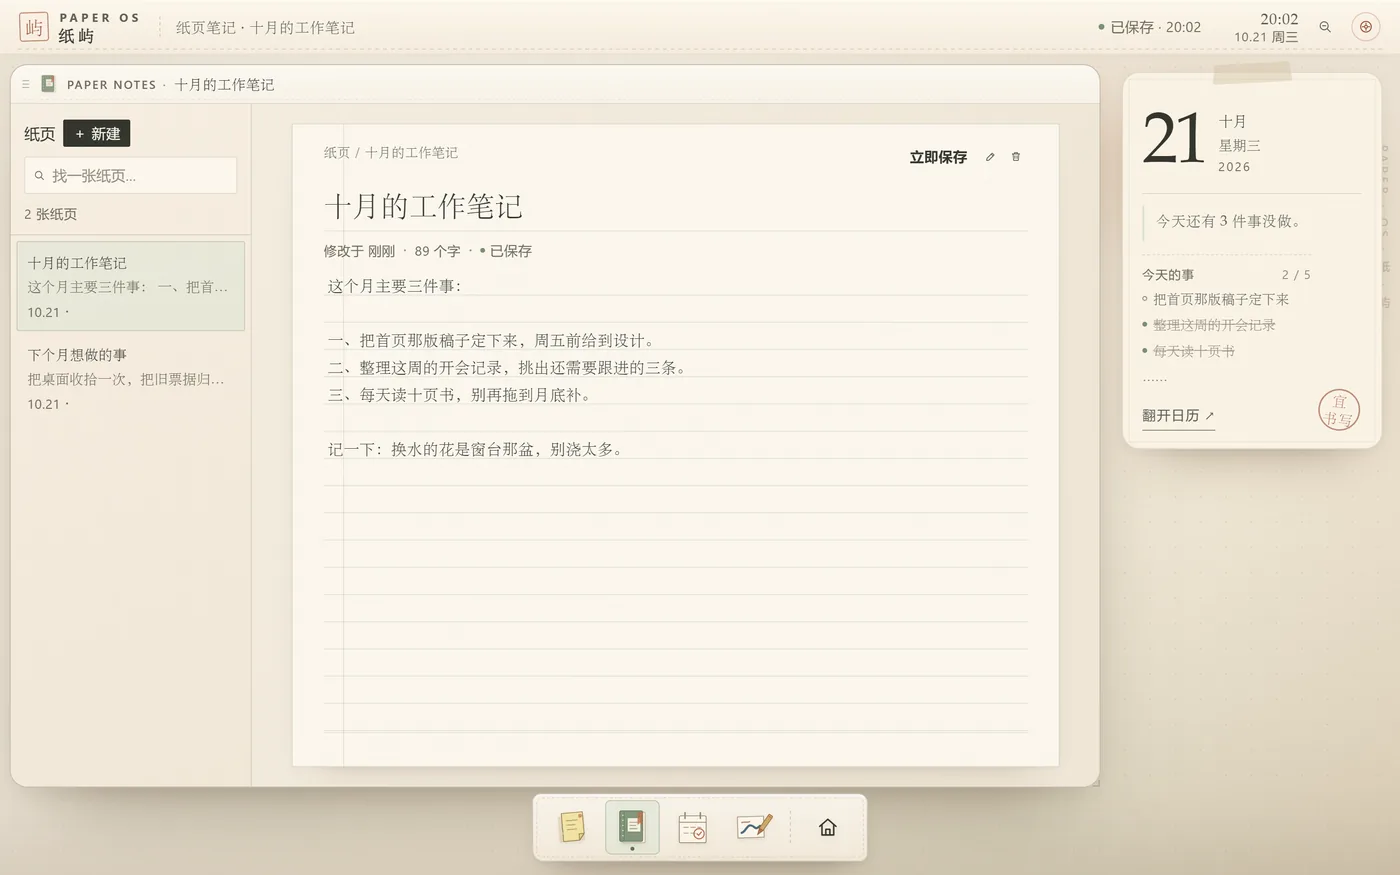
Task: Delete the note with the trash icon
Action: point(1016,157)
